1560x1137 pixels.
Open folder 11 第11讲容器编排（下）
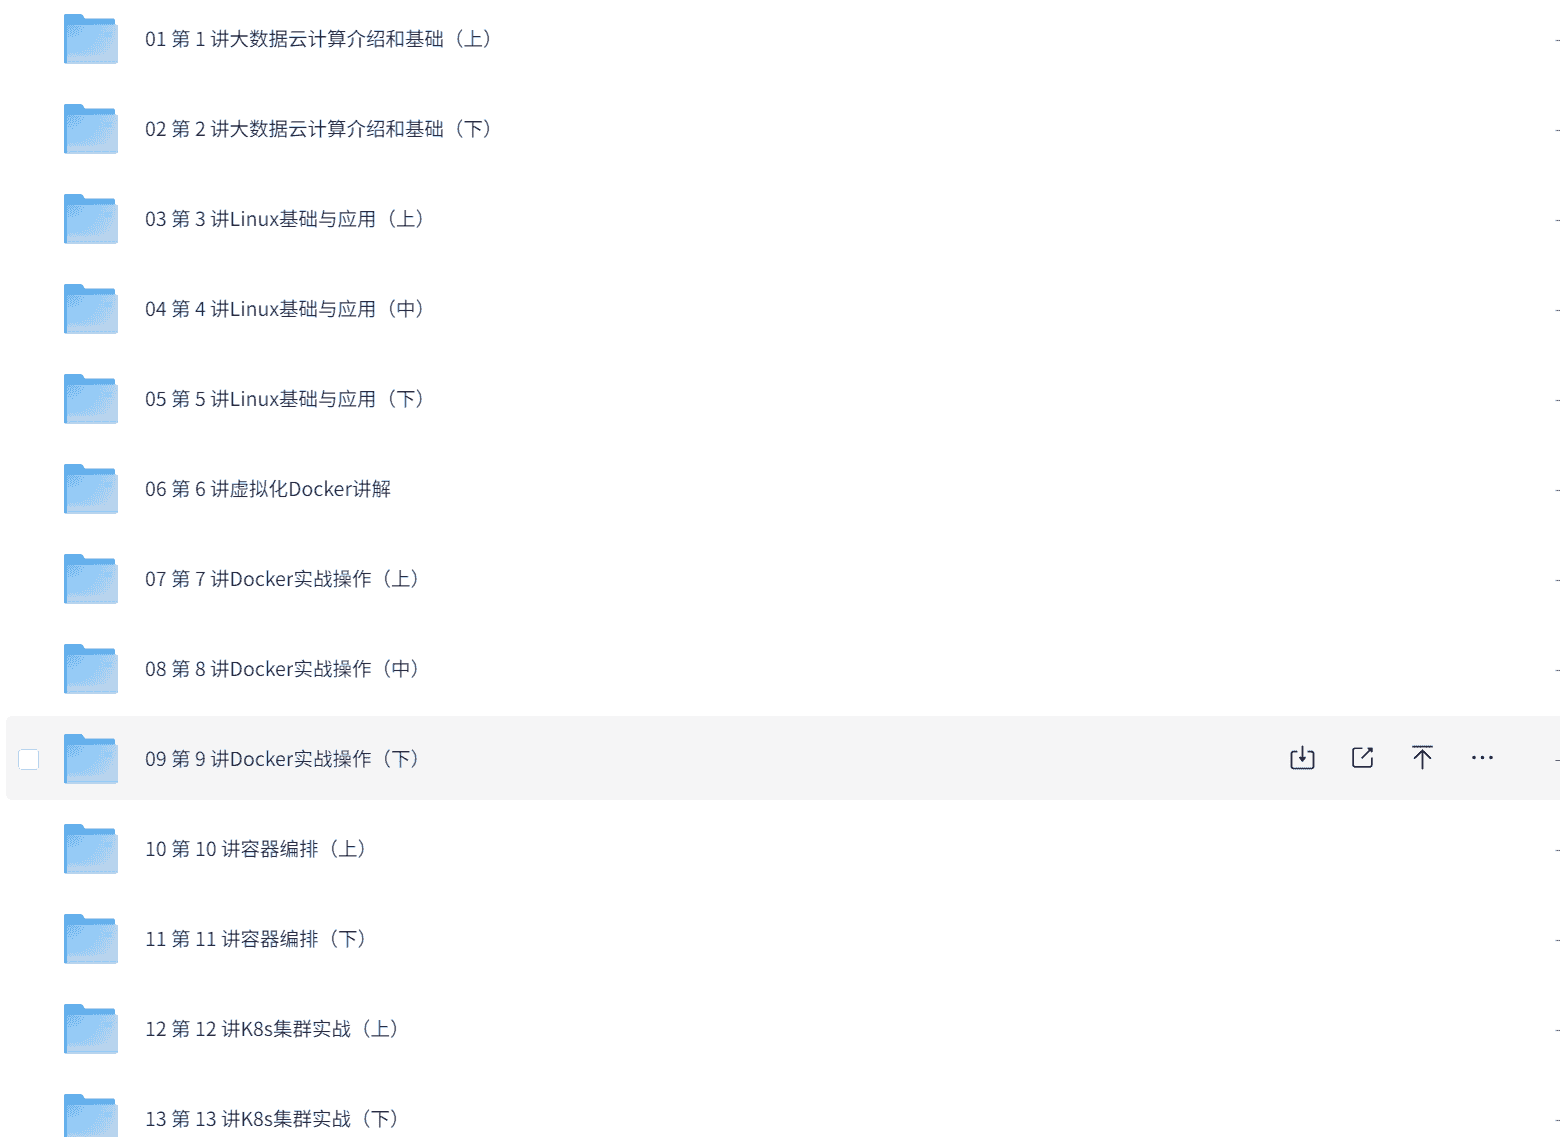(x=257, y=939)
